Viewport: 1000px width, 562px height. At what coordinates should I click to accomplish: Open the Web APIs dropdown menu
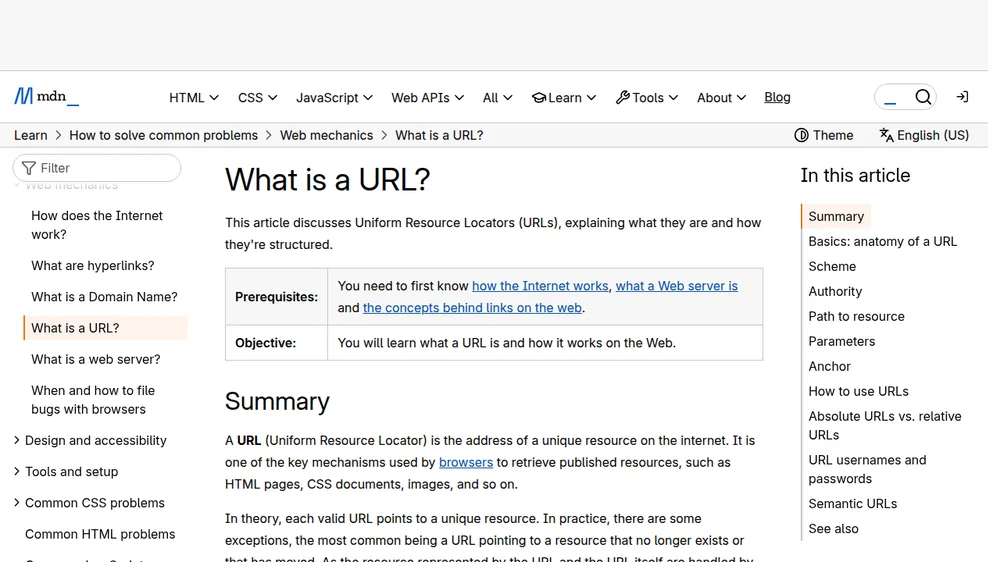pyautogui.click(x=427, y=98)
